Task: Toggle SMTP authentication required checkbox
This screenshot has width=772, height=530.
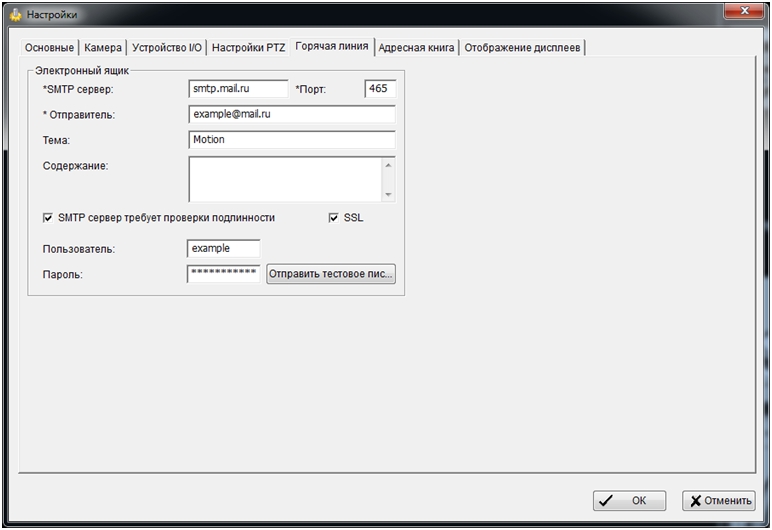Action: point(48,217)
